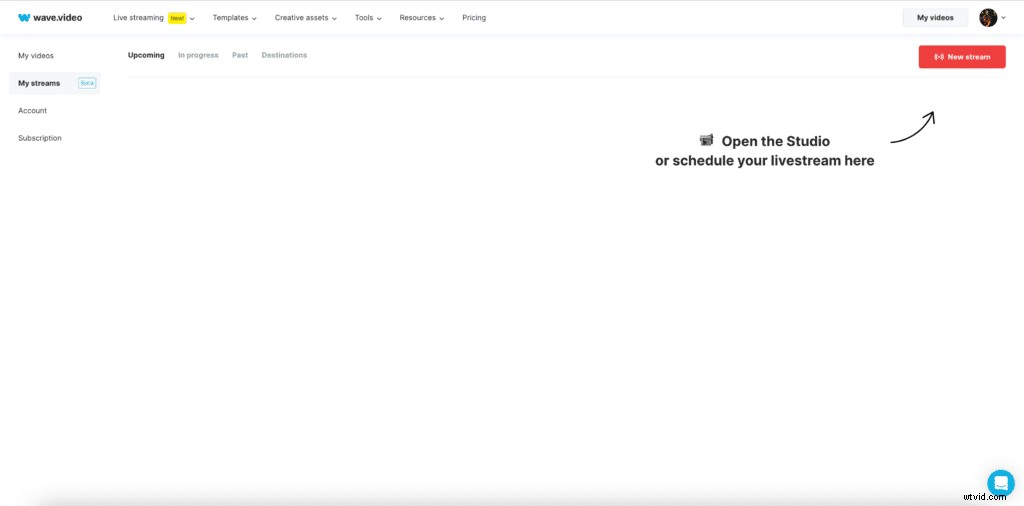This screenshot has width=1024, height=506.
Task: Open the Destinations tab
Action: [284, 55]
